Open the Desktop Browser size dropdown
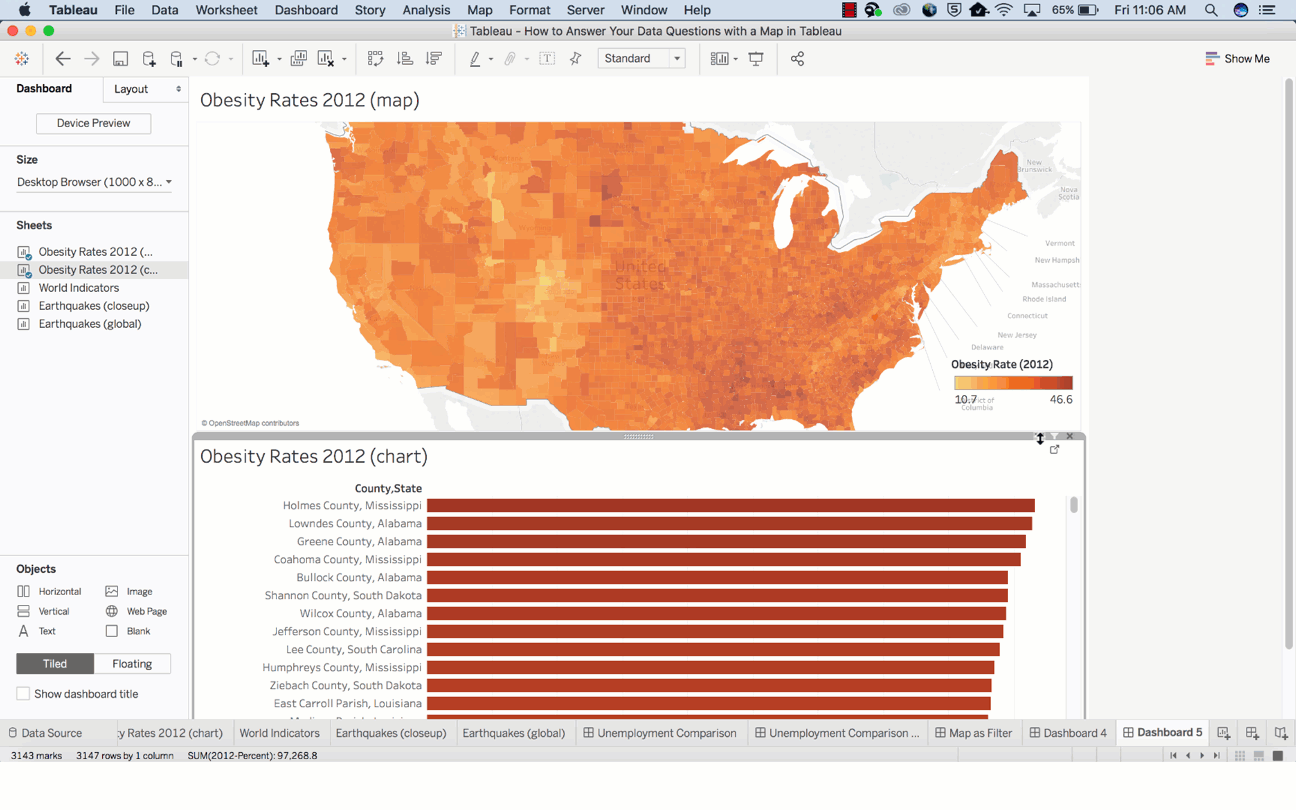The height and width of the screenshot is (810, 1296). (x=95, y=182)
